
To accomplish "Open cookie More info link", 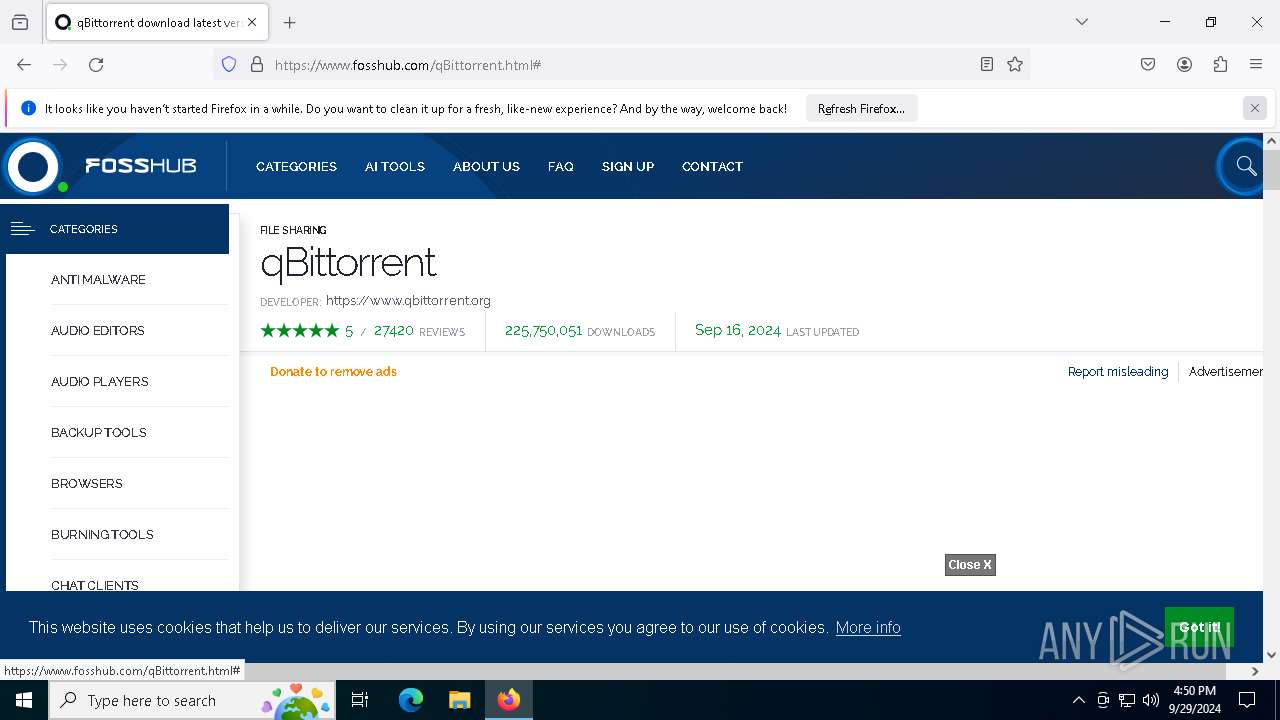I will tap(868, 628).
